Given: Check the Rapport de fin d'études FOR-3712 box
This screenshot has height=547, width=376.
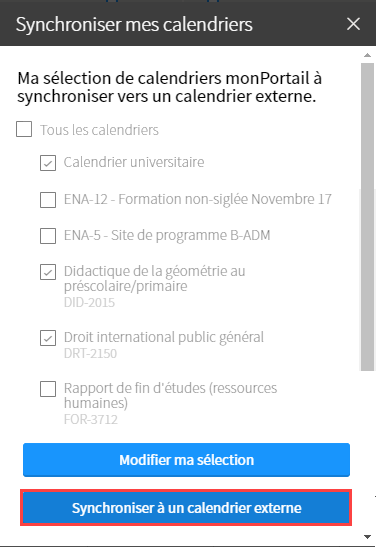Looking at the screenshot, I should [48, 389].
